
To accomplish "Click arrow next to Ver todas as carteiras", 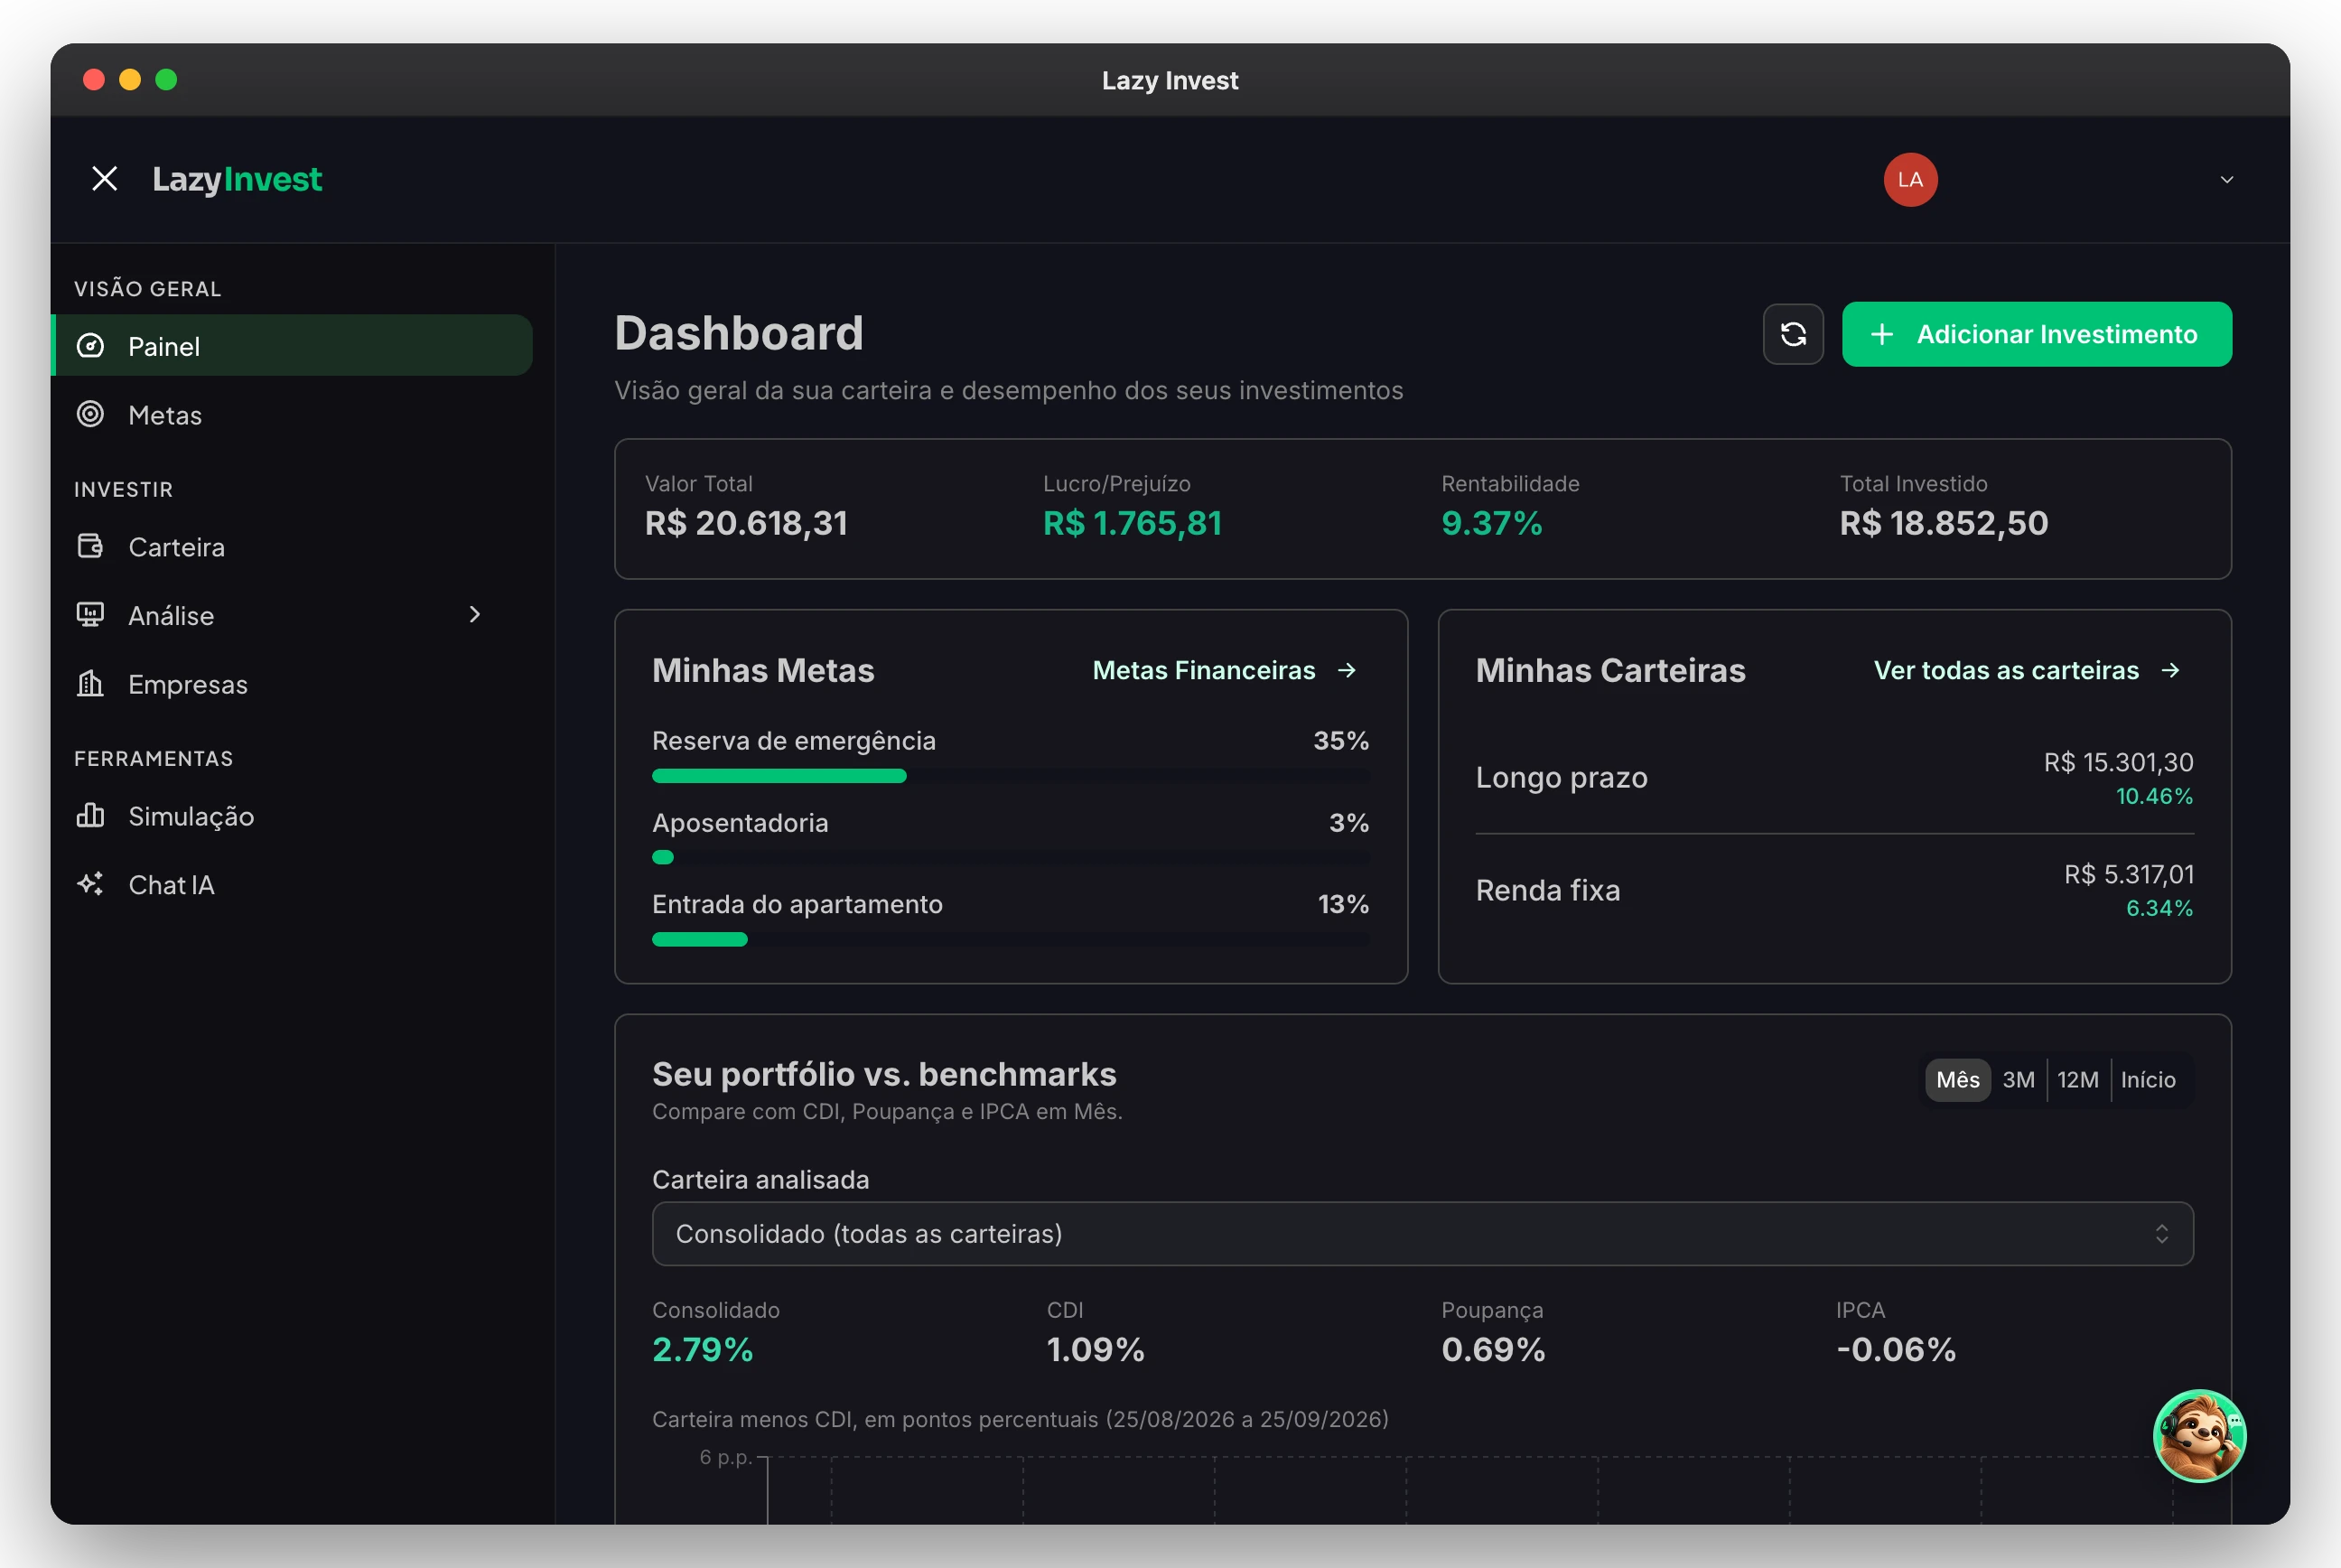I will coord(2170,670).
